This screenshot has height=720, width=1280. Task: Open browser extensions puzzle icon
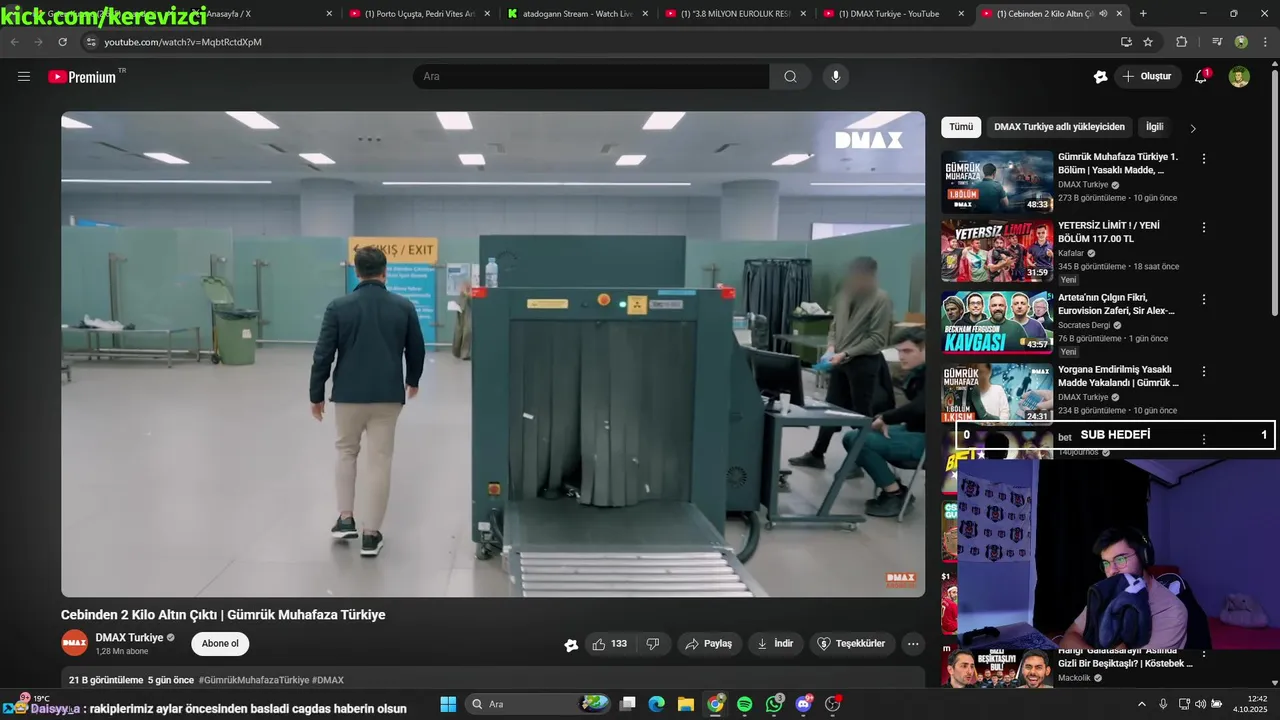point(1181,42)
